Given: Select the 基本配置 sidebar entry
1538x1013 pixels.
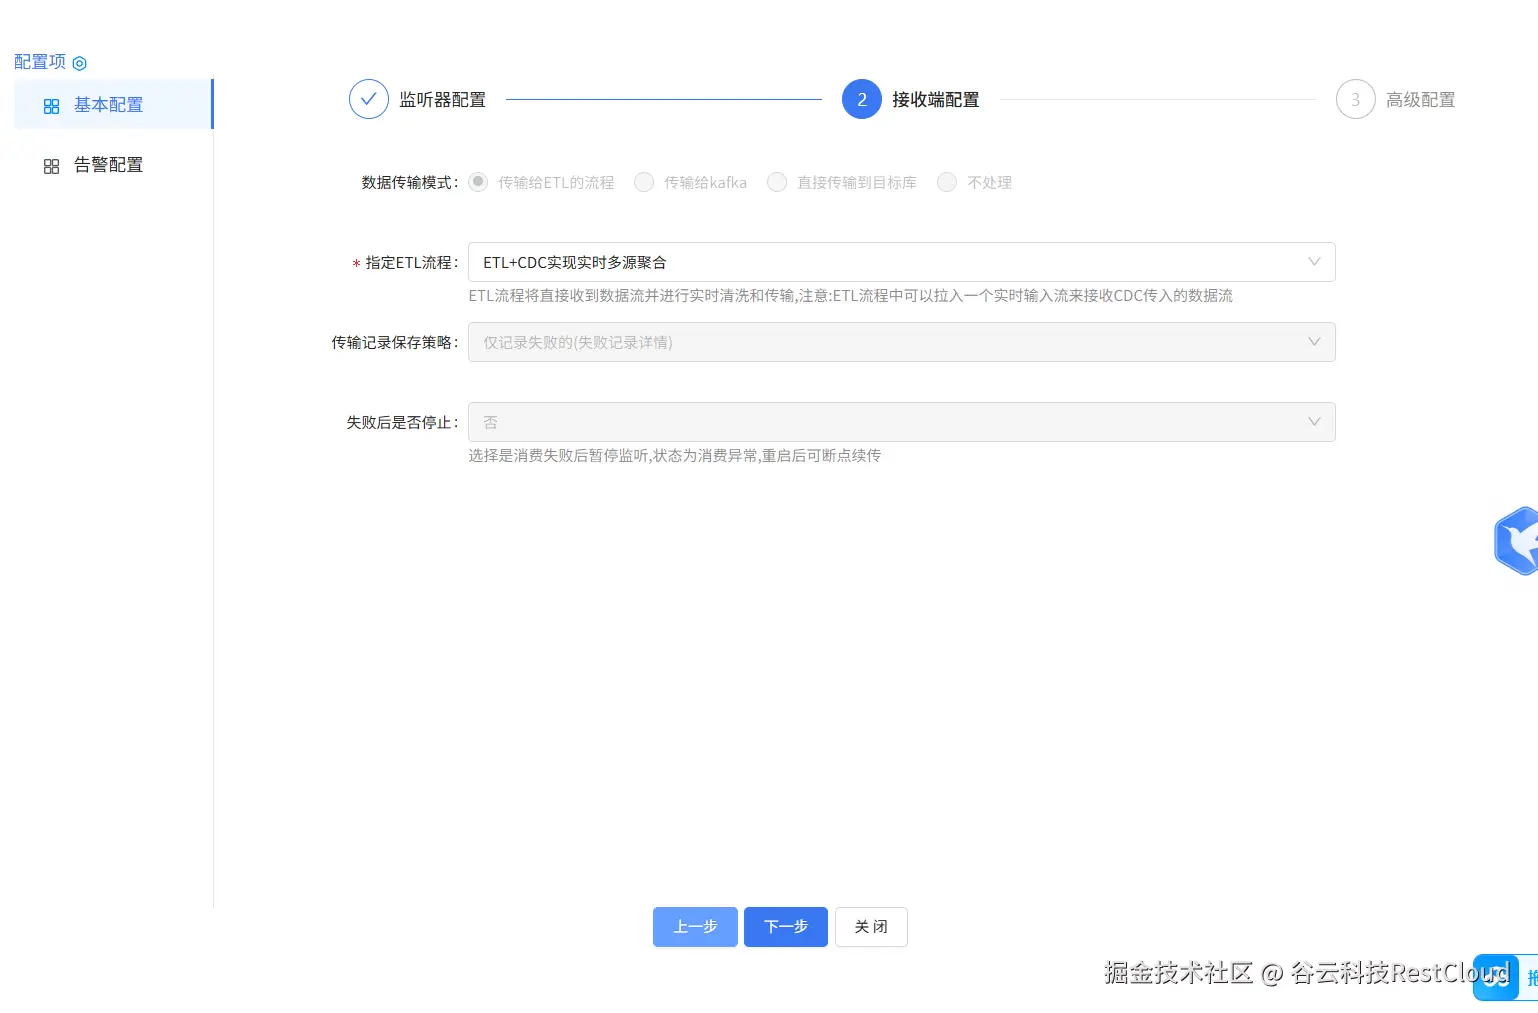Looking at the screenshot, I should 108,105.
